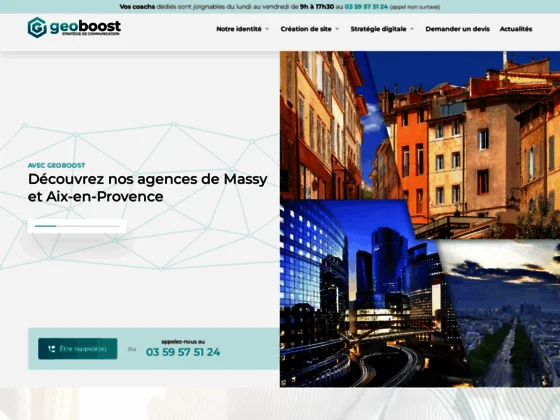
Task: Go to Demander un devis page
Action: click(458, 29)
